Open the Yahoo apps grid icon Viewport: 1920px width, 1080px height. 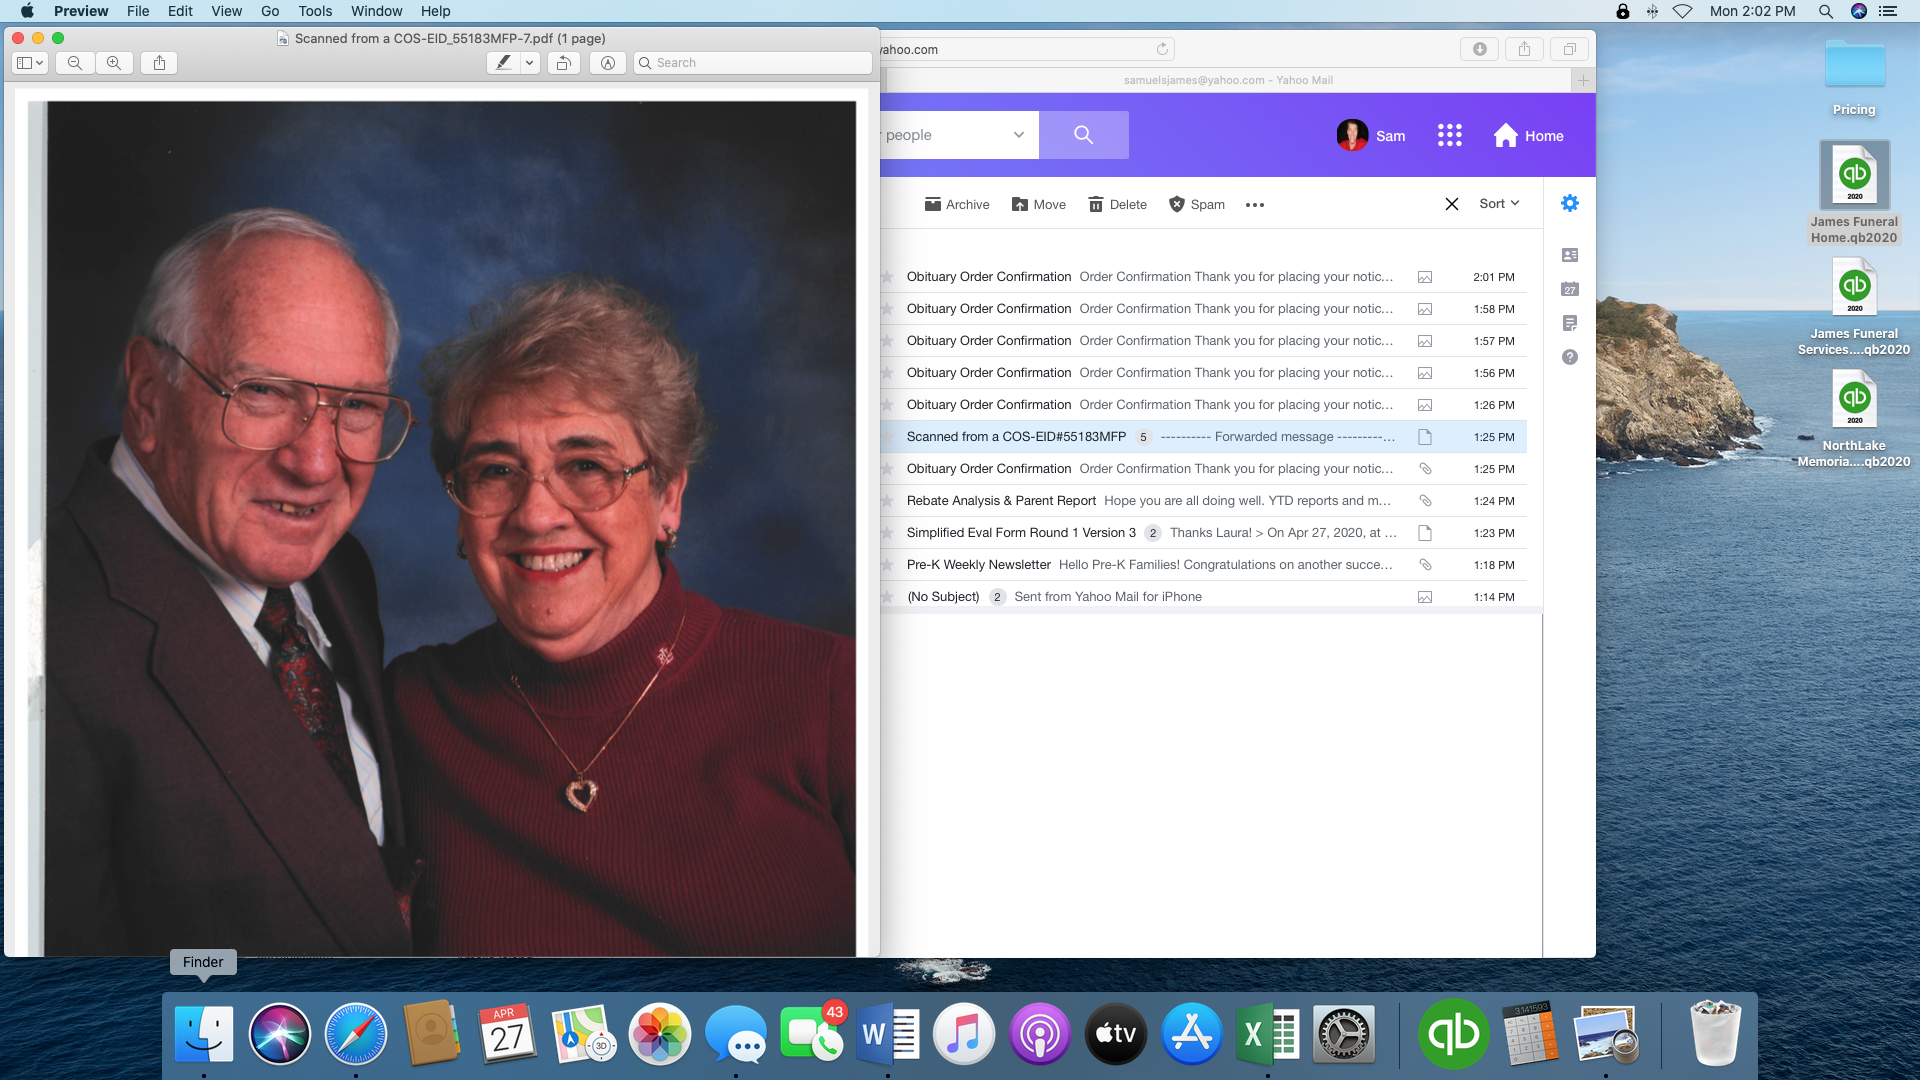coord(1449,136)
